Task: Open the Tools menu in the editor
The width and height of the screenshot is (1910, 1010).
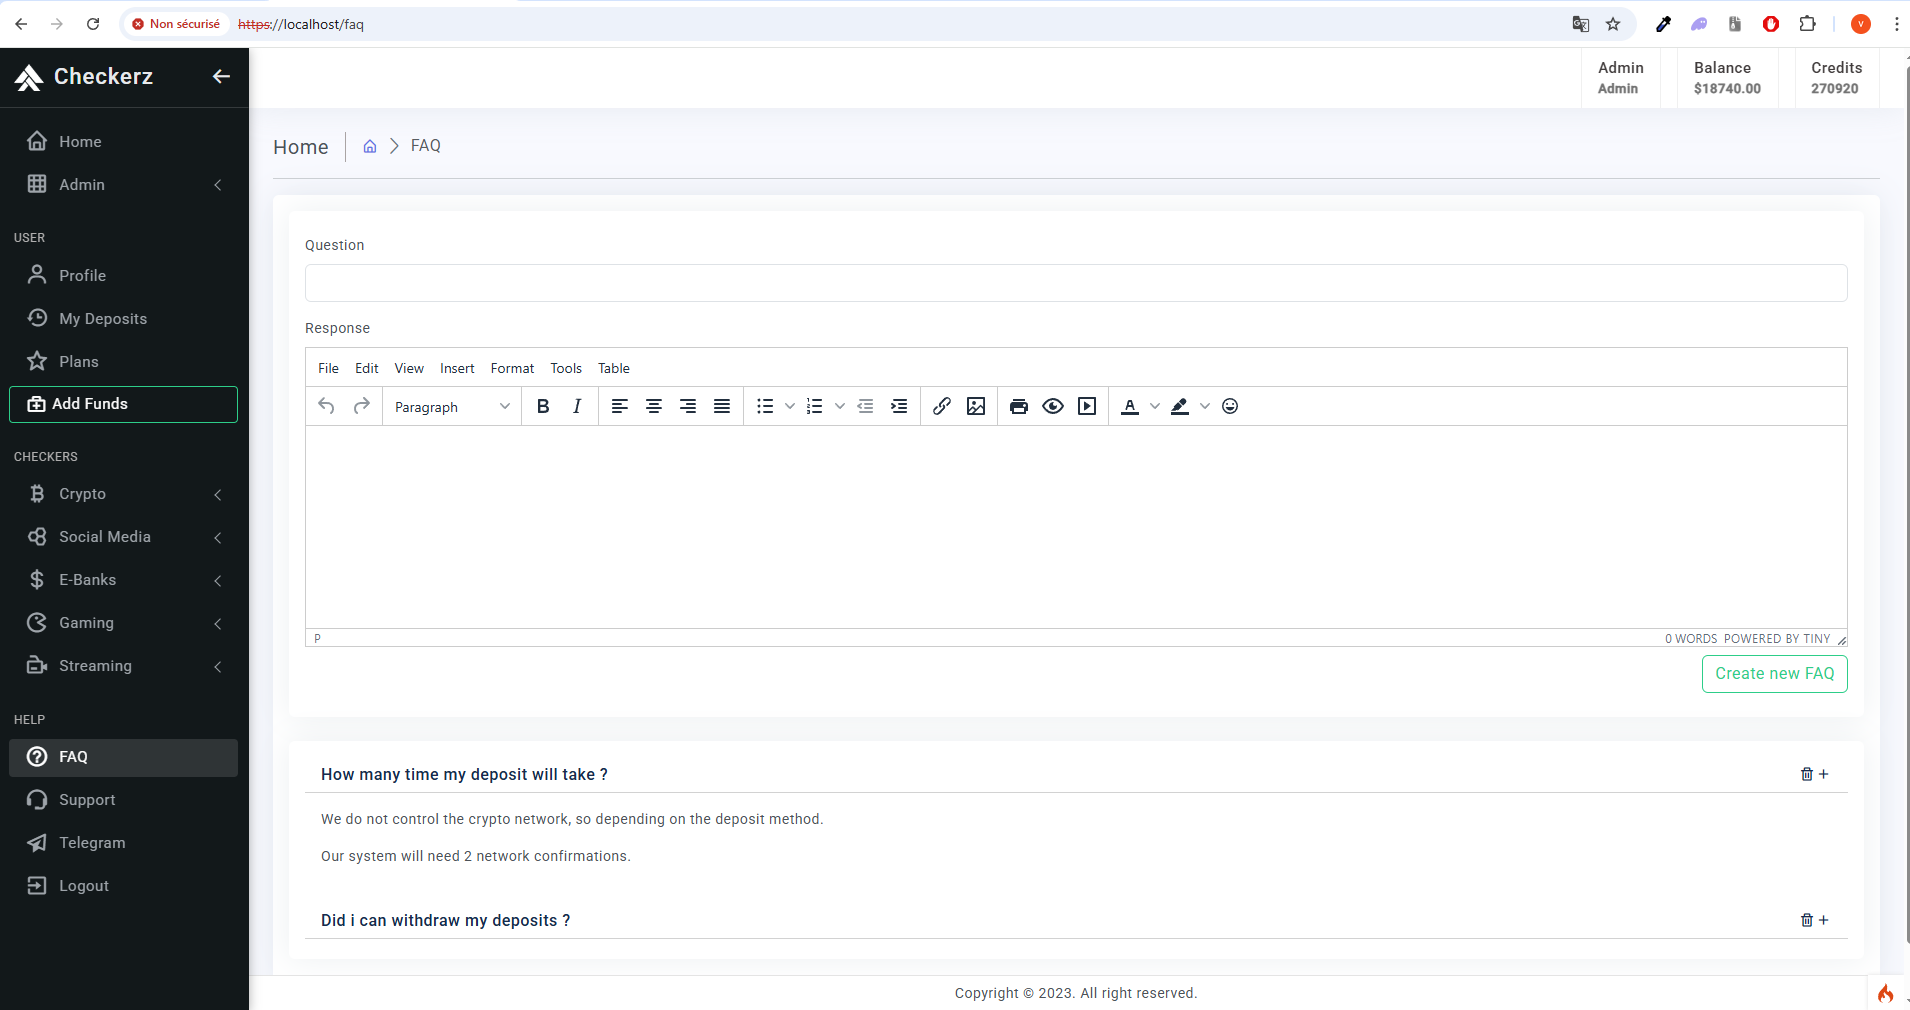Action: (566, 368)
